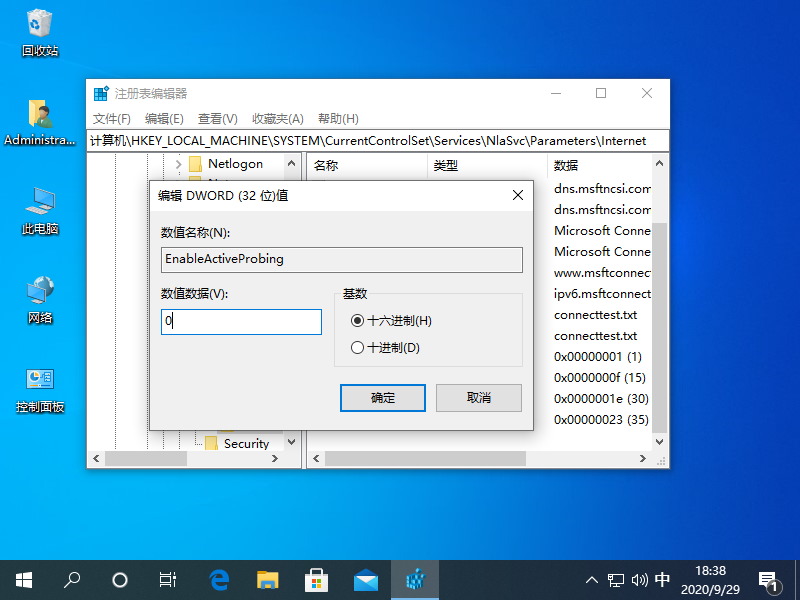Click 取消 to dismiss the dialog

(x=478, y=397)
